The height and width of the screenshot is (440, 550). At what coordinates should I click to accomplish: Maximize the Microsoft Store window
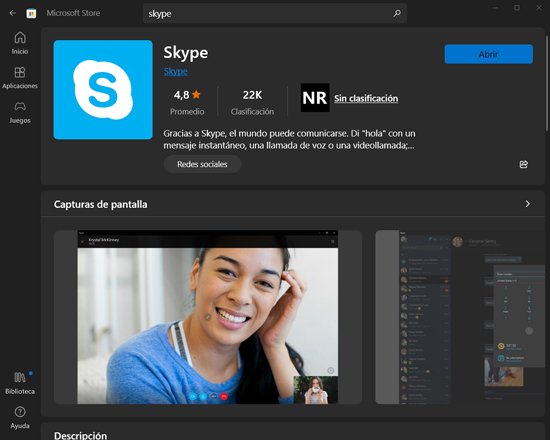pyautogui.click(x=517, y=8)
